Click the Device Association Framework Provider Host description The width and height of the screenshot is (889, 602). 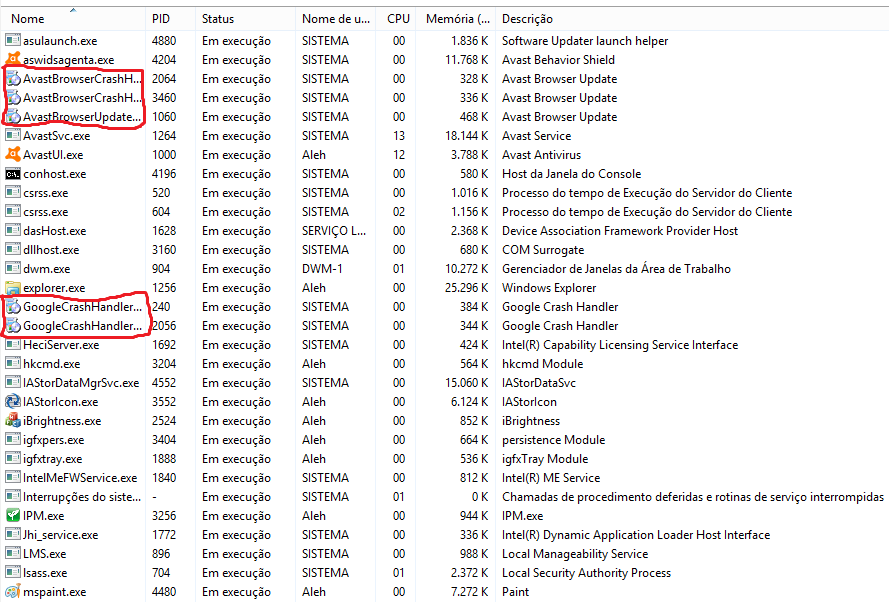tap(620, 231)
